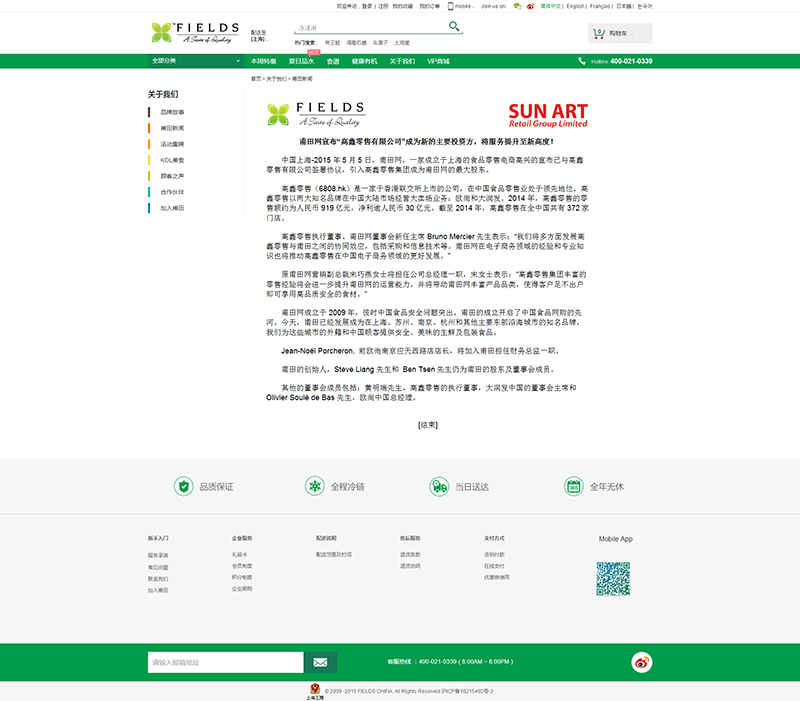Open the footer Weibo round icon
The height and width of the screenshot is (701, 800).
[x=641, y=662]
